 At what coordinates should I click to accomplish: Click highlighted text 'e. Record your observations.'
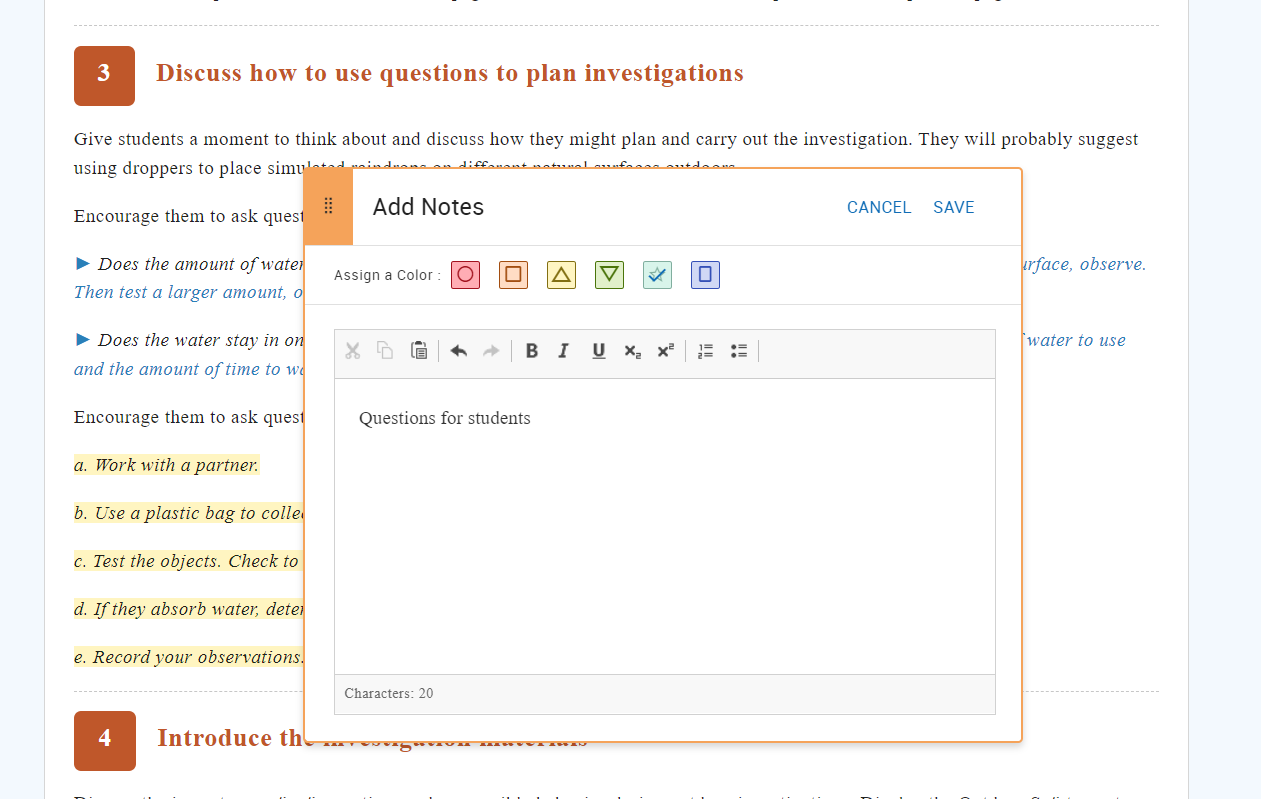[x=189, y=657]
